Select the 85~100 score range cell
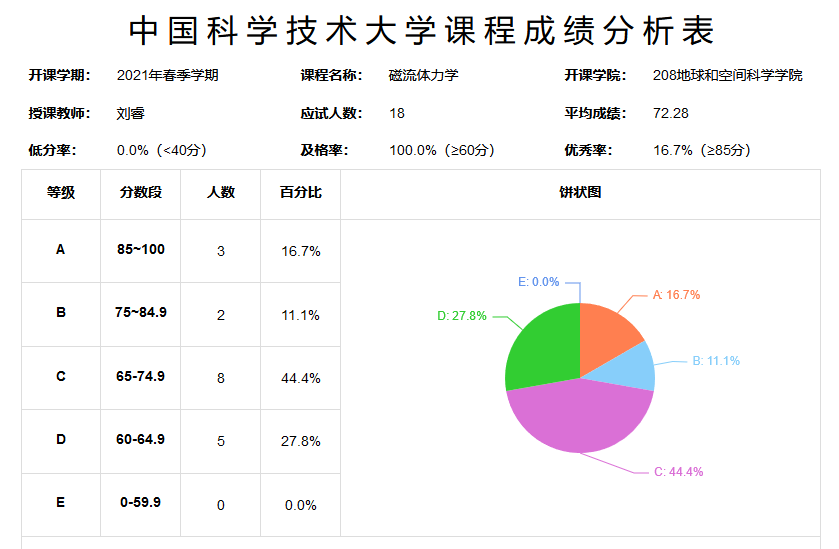This screenshot has width=839, height=549. 140,250
